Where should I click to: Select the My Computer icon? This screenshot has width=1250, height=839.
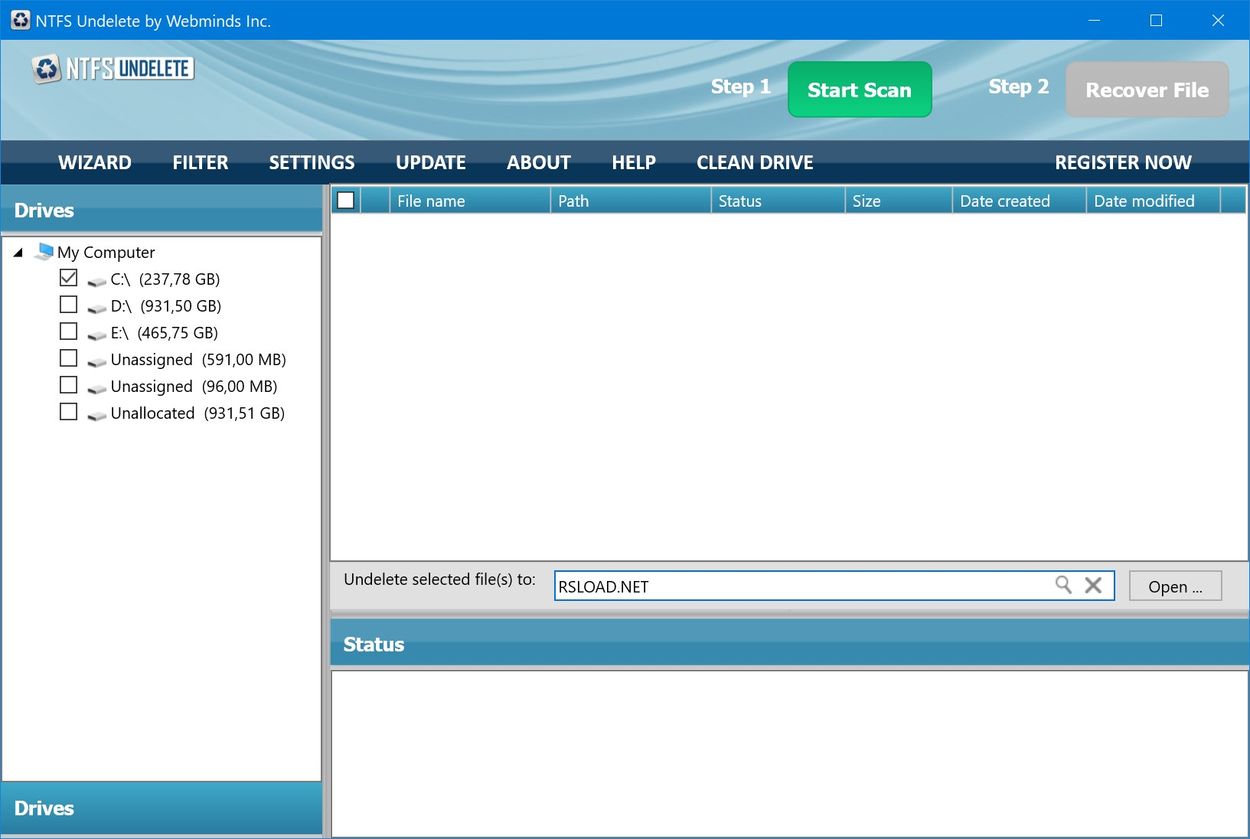(44, 252)
